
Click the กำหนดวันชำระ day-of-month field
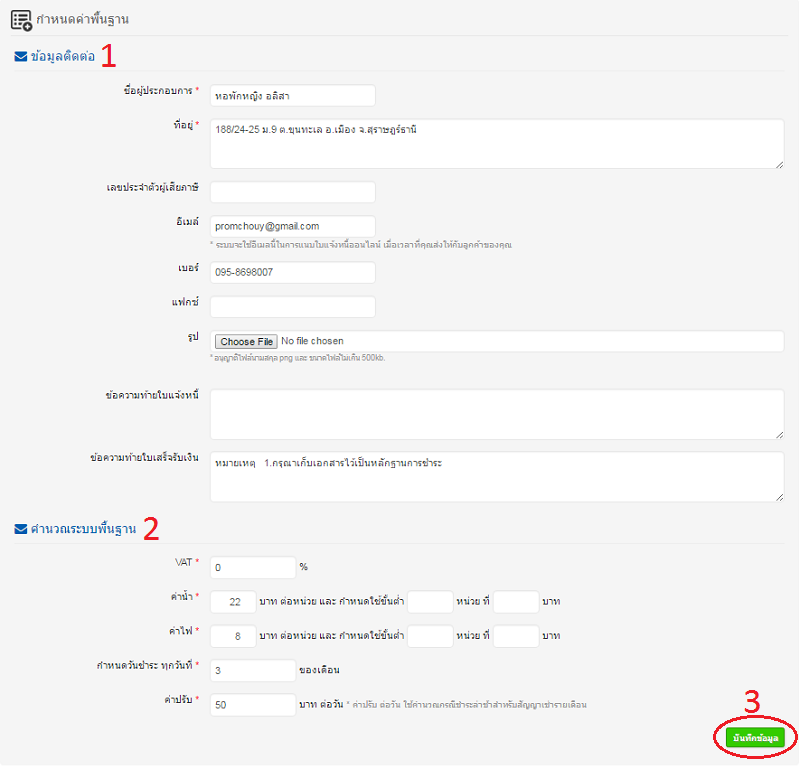tap(253, 671)
